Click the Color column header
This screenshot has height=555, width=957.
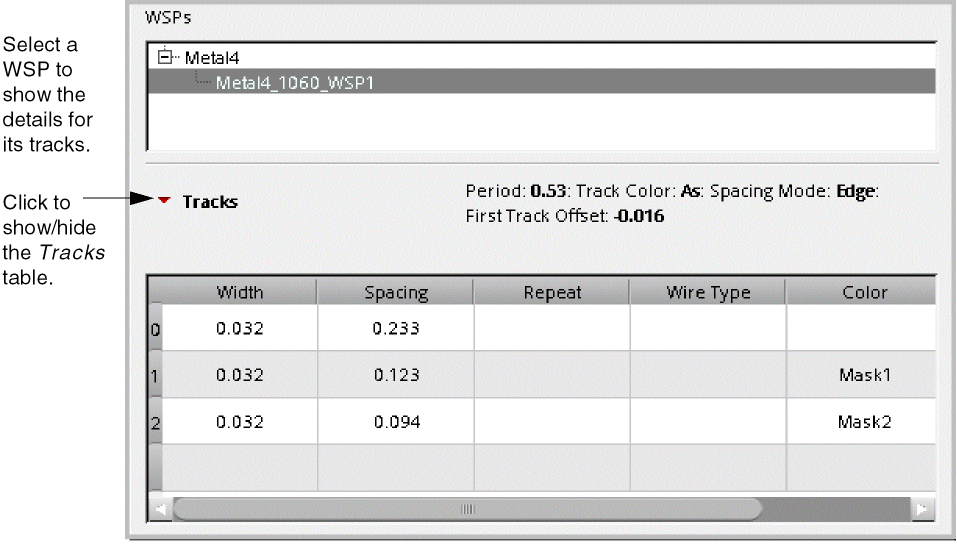click(x=864, y=293)
